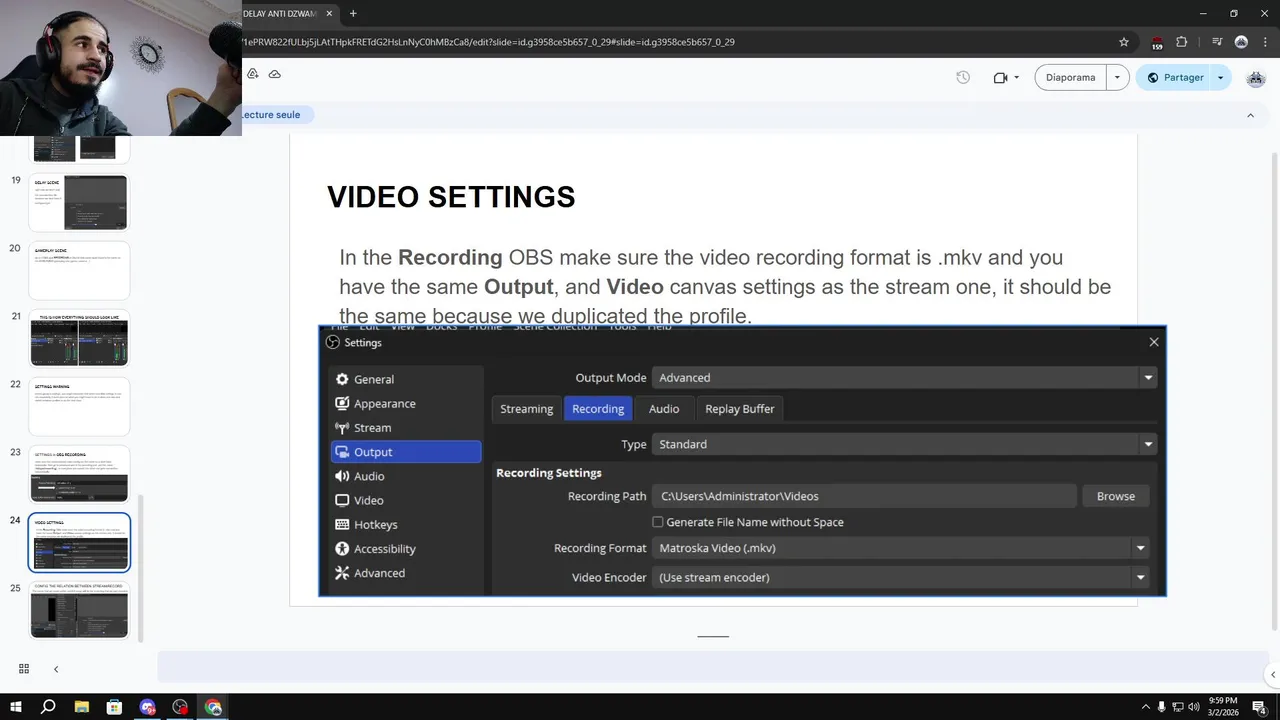This screenshot has width=1280, height=720.
Task: Open the Google account avatar
Action: pos(1256,78)
